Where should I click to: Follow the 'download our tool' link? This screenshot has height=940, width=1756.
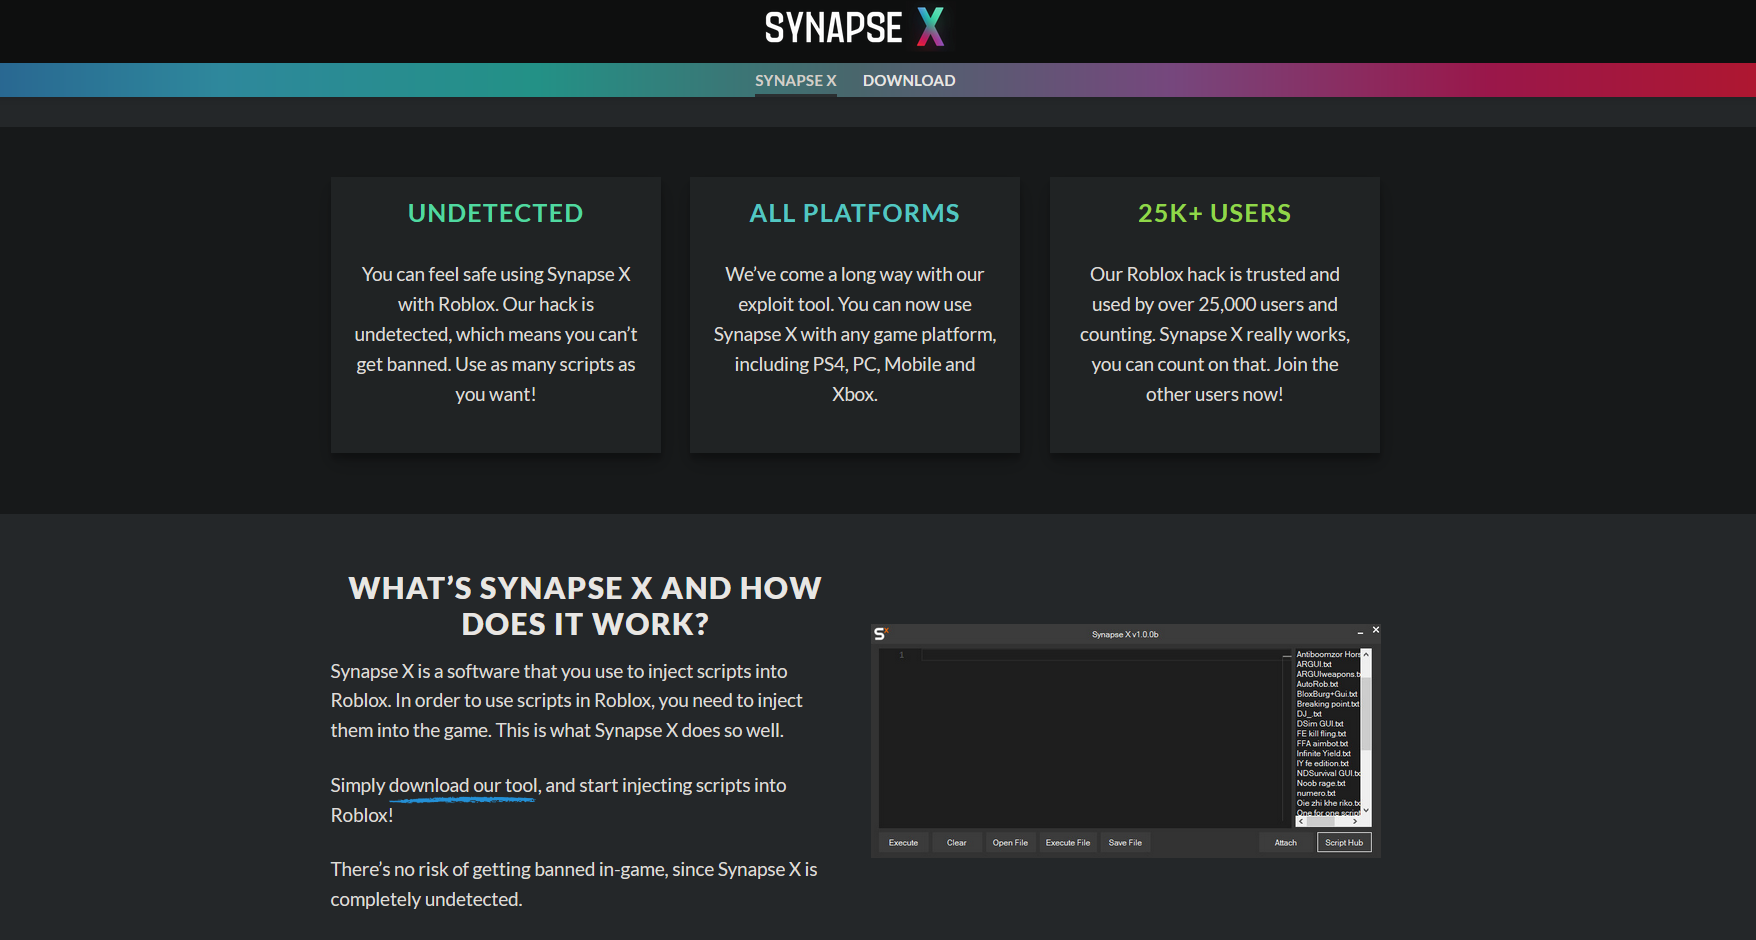(463, 785)
